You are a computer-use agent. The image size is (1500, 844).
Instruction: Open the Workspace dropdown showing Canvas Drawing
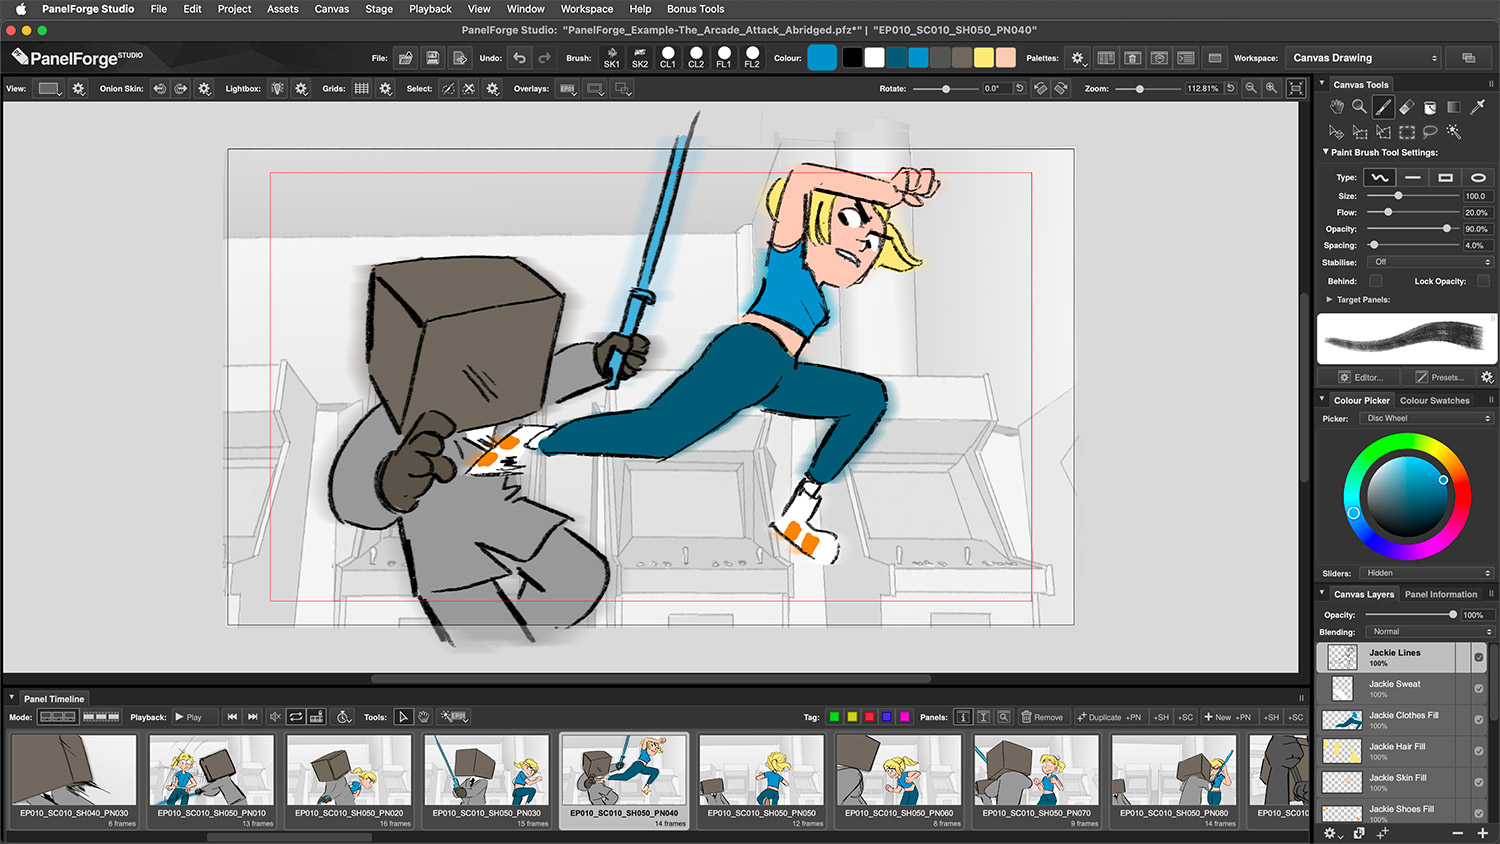[x=1364, y=58]
